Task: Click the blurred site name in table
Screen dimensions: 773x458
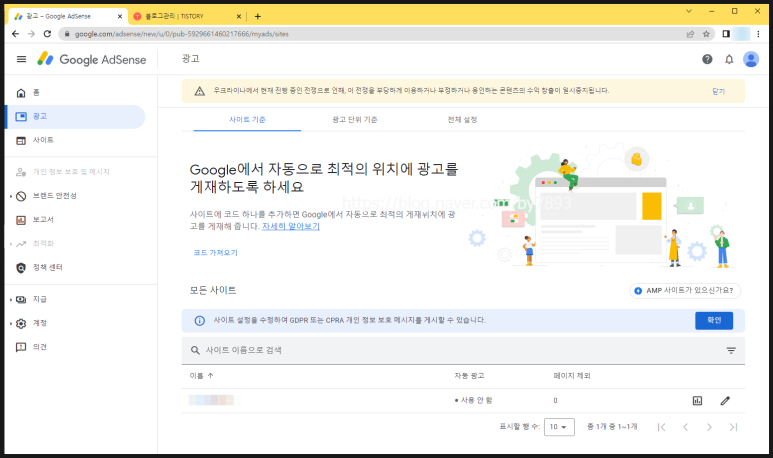Action: 214,400
